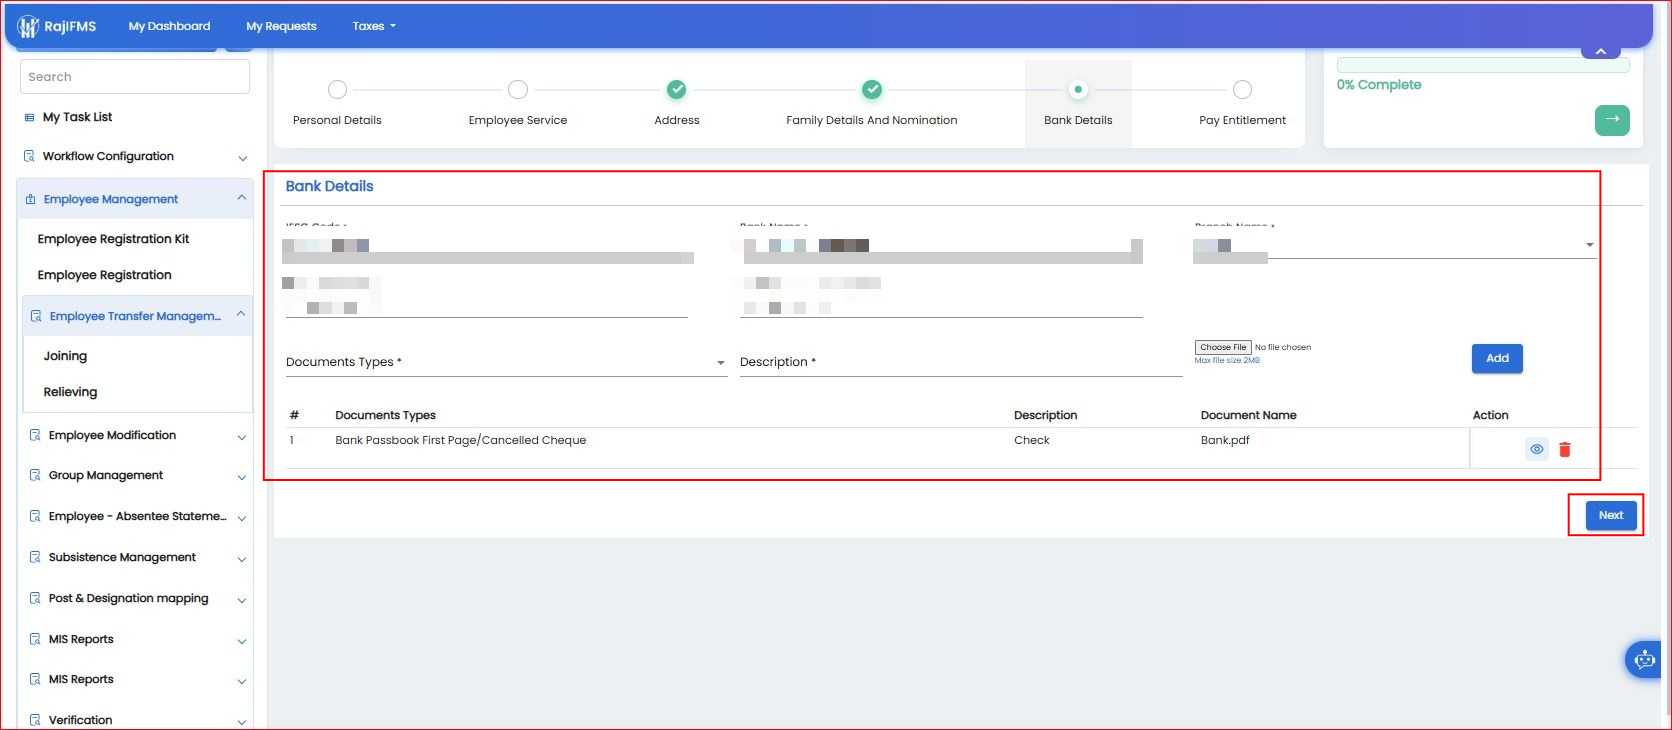Select the Bank Details step circle

pyautogui.click(x=1078, y=90)
